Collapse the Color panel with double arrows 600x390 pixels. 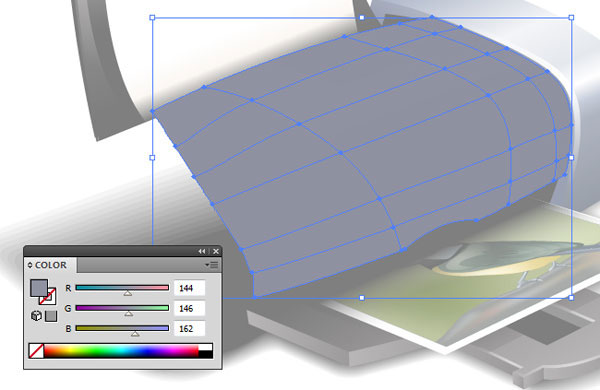pos(202,251)
